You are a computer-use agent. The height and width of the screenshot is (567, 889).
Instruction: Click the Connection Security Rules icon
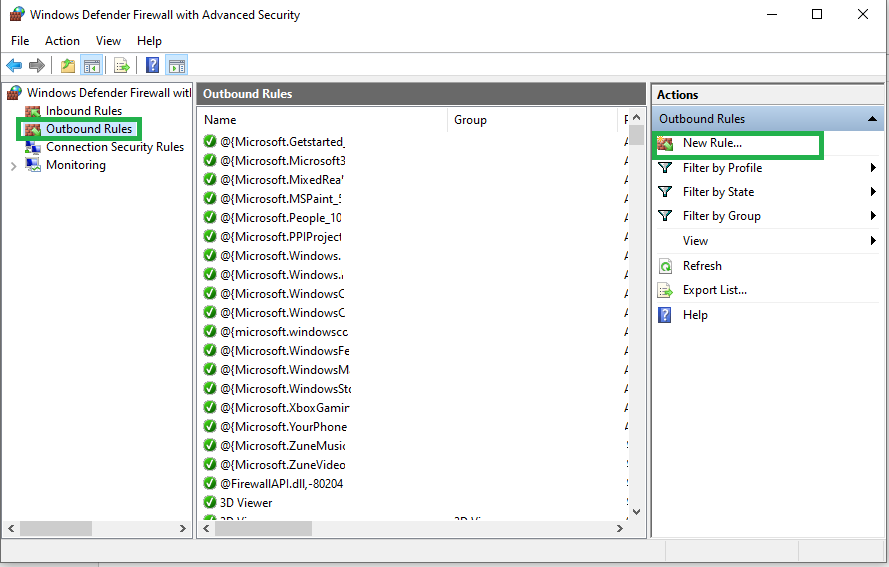coord(33,147)
